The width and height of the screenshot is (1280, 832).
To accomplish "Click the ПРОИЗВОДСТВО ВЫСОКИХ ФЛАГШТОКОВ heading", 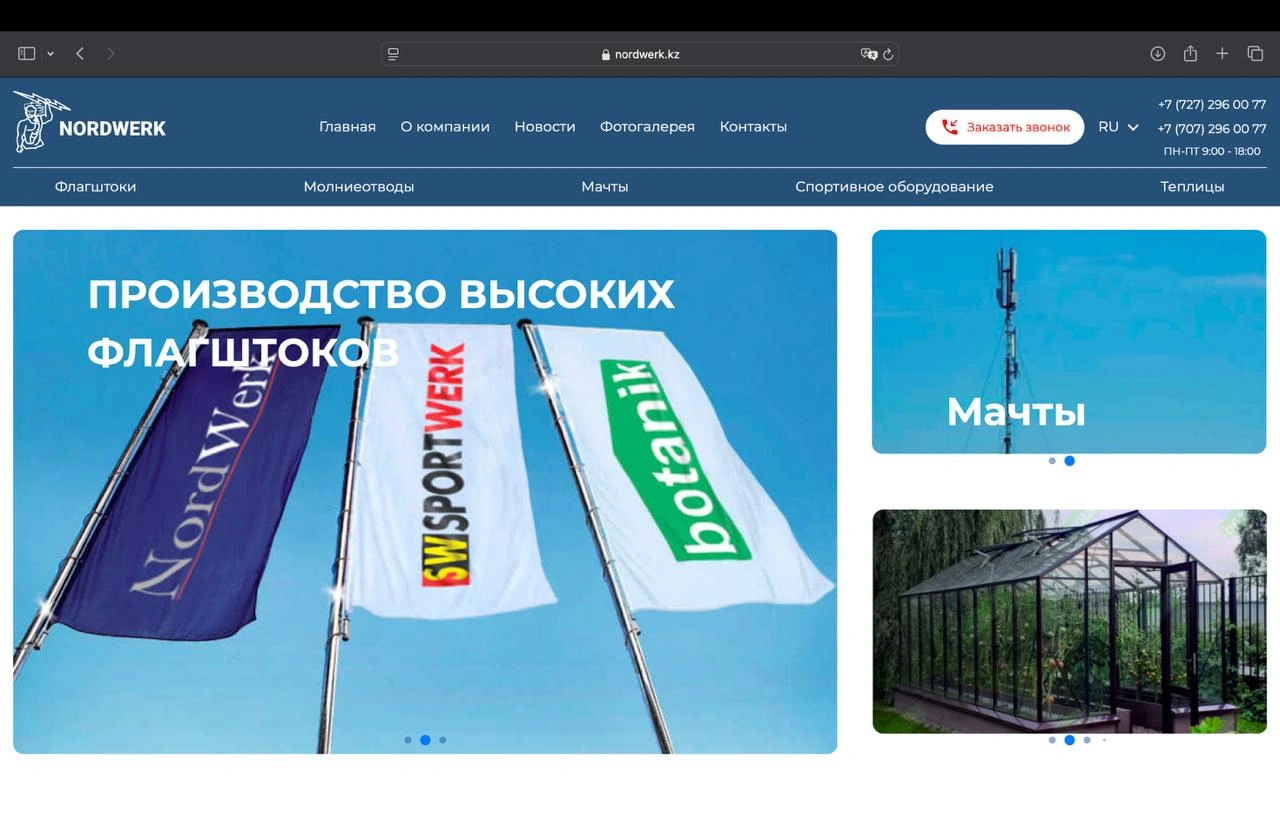I will pyautogui.click(x=381, y=323).
